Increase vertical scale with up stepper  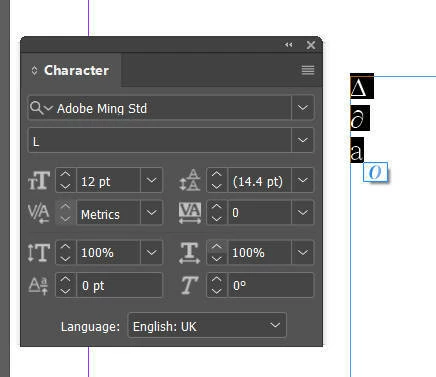(65, 246)
